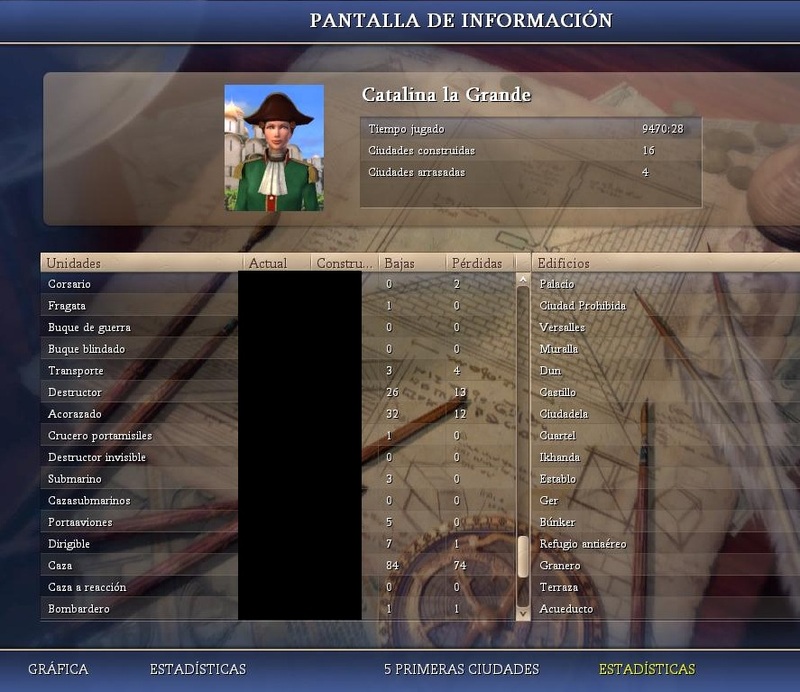This screenshot has width=800, height=692.
Task: Click the units list scroll up arrow
Action: (x=522, y=282)
